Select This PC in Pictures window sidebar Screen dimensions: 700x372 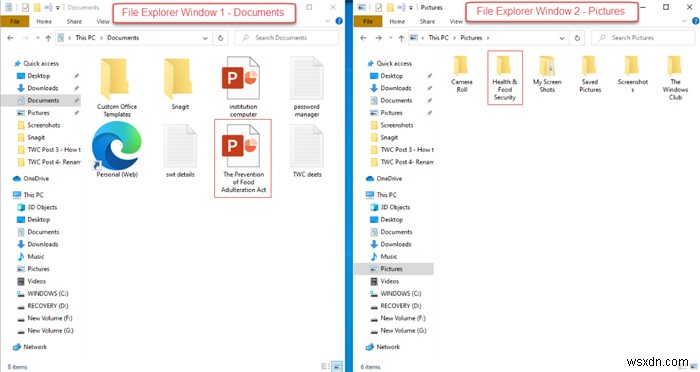click(x=381, y=195)
